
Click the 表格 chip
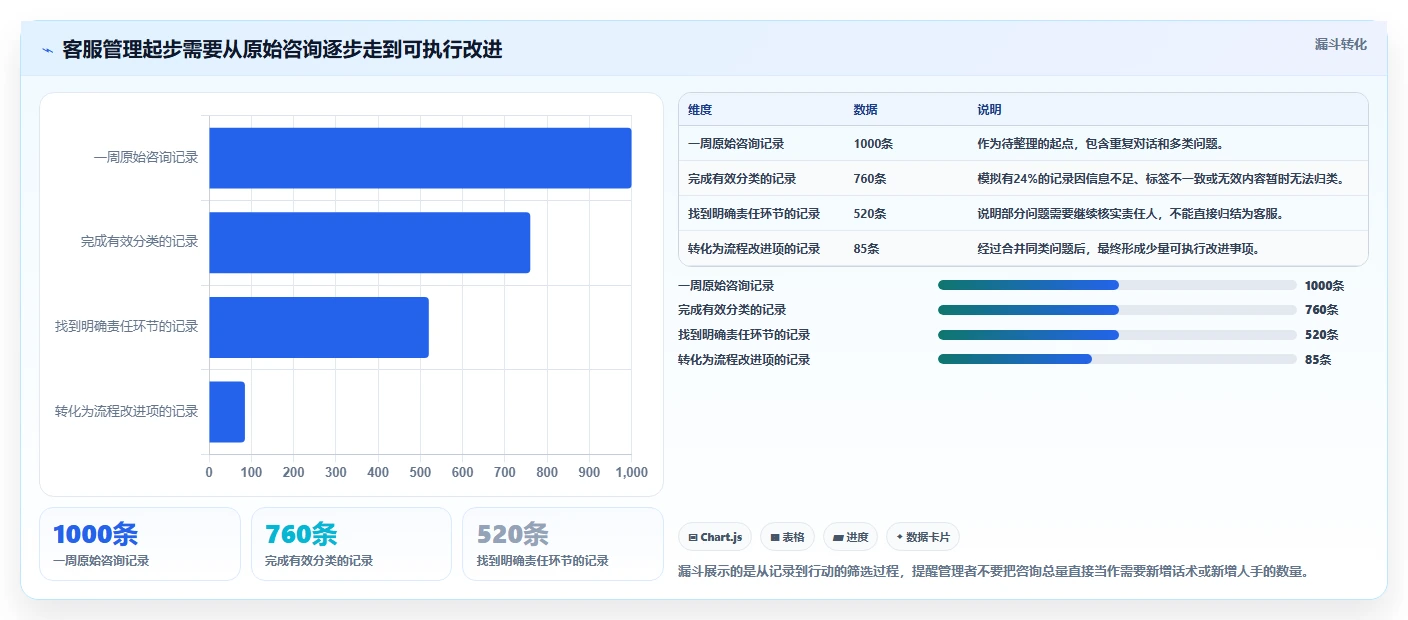pos(787,537)
